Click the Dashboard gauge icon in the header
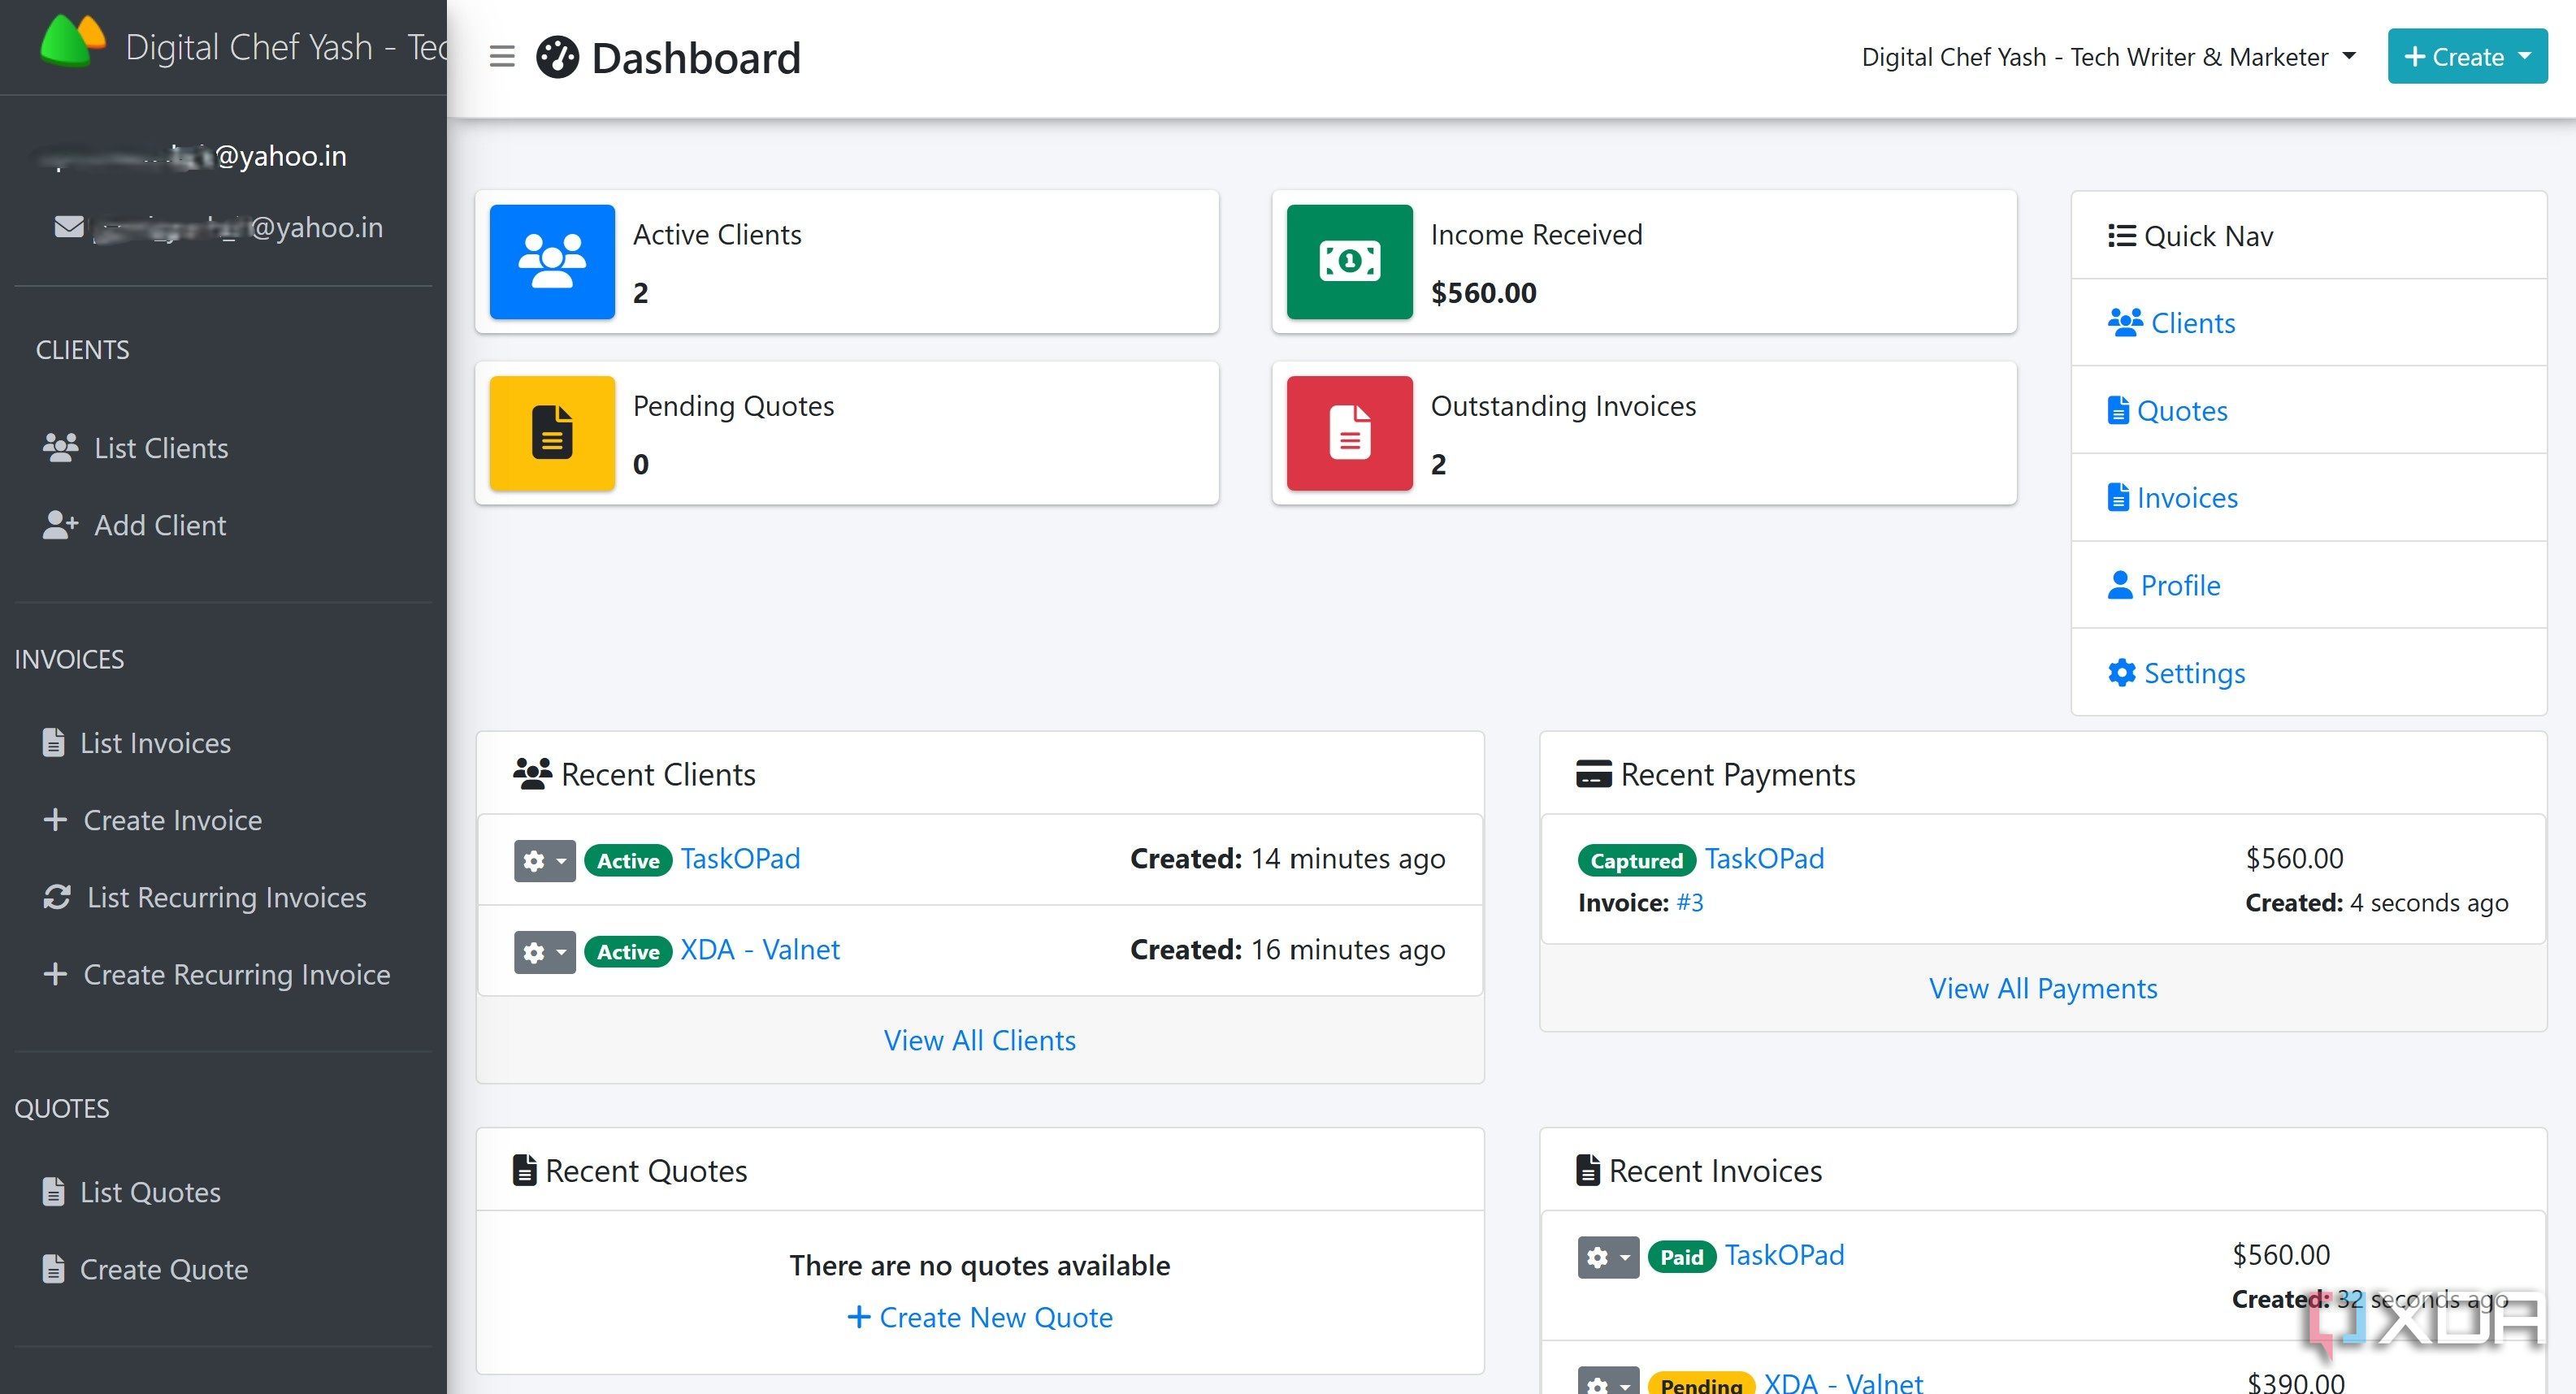The image size is (2576, 1394). coord(557,57)
